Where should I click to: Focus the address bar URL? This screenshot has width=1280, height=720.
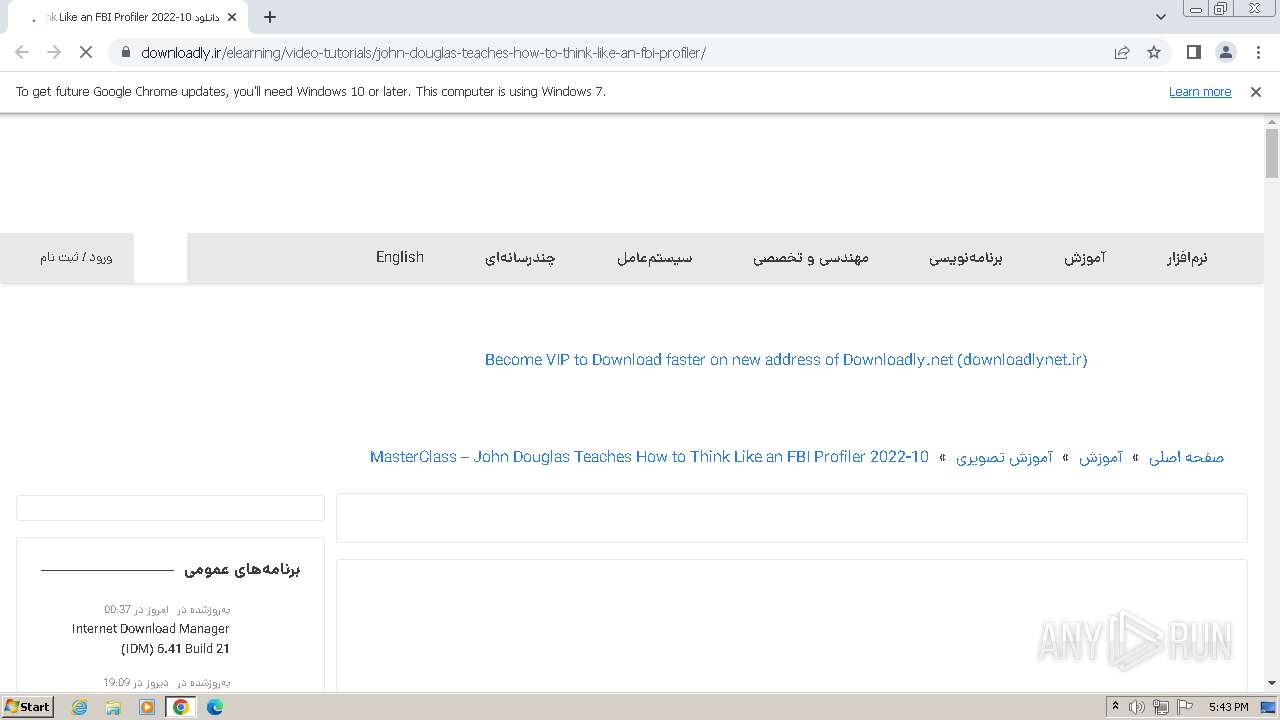(423, 53)
